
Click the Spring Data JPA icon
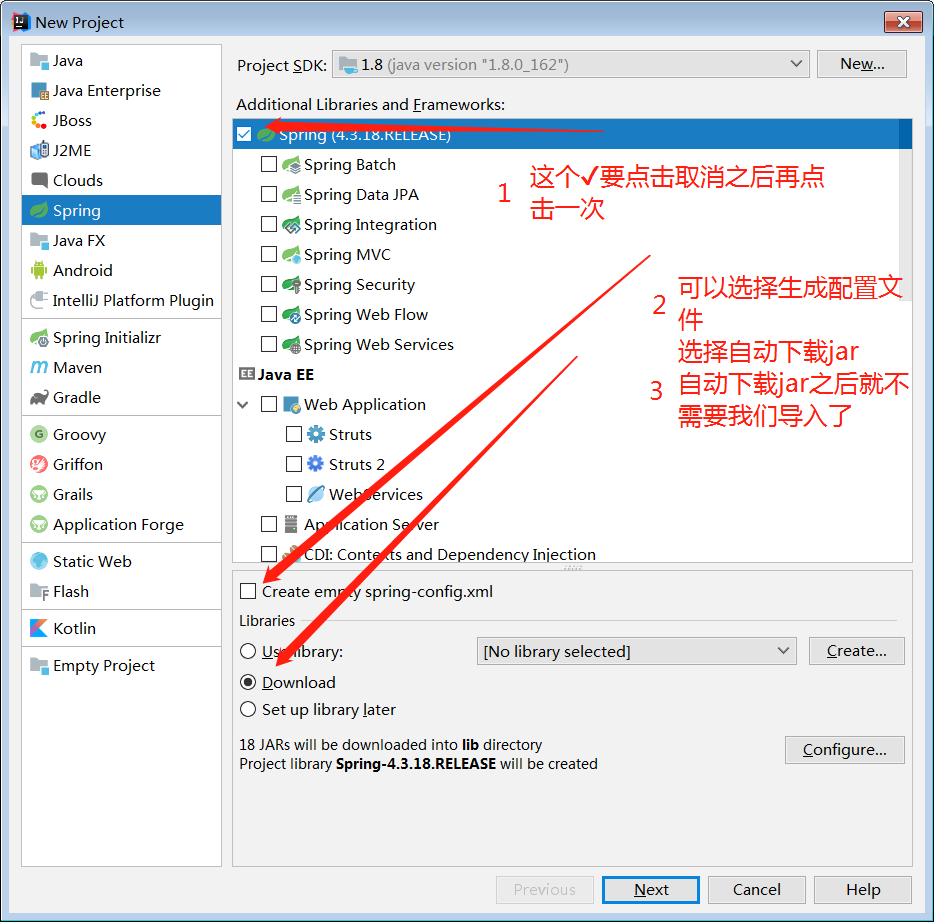tap(291, 195)
